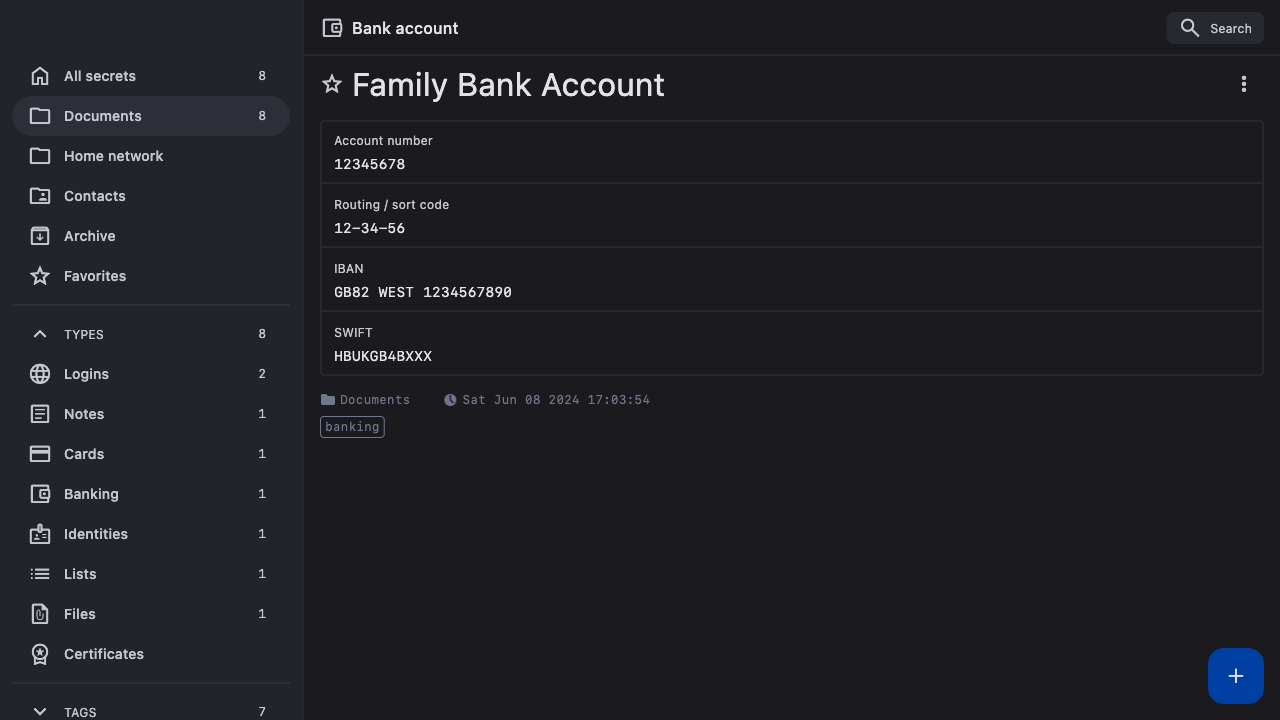The height and width of the screenshot is (720, 1280).
Task: Open the Logins globe icon
Action: (40, 374)
